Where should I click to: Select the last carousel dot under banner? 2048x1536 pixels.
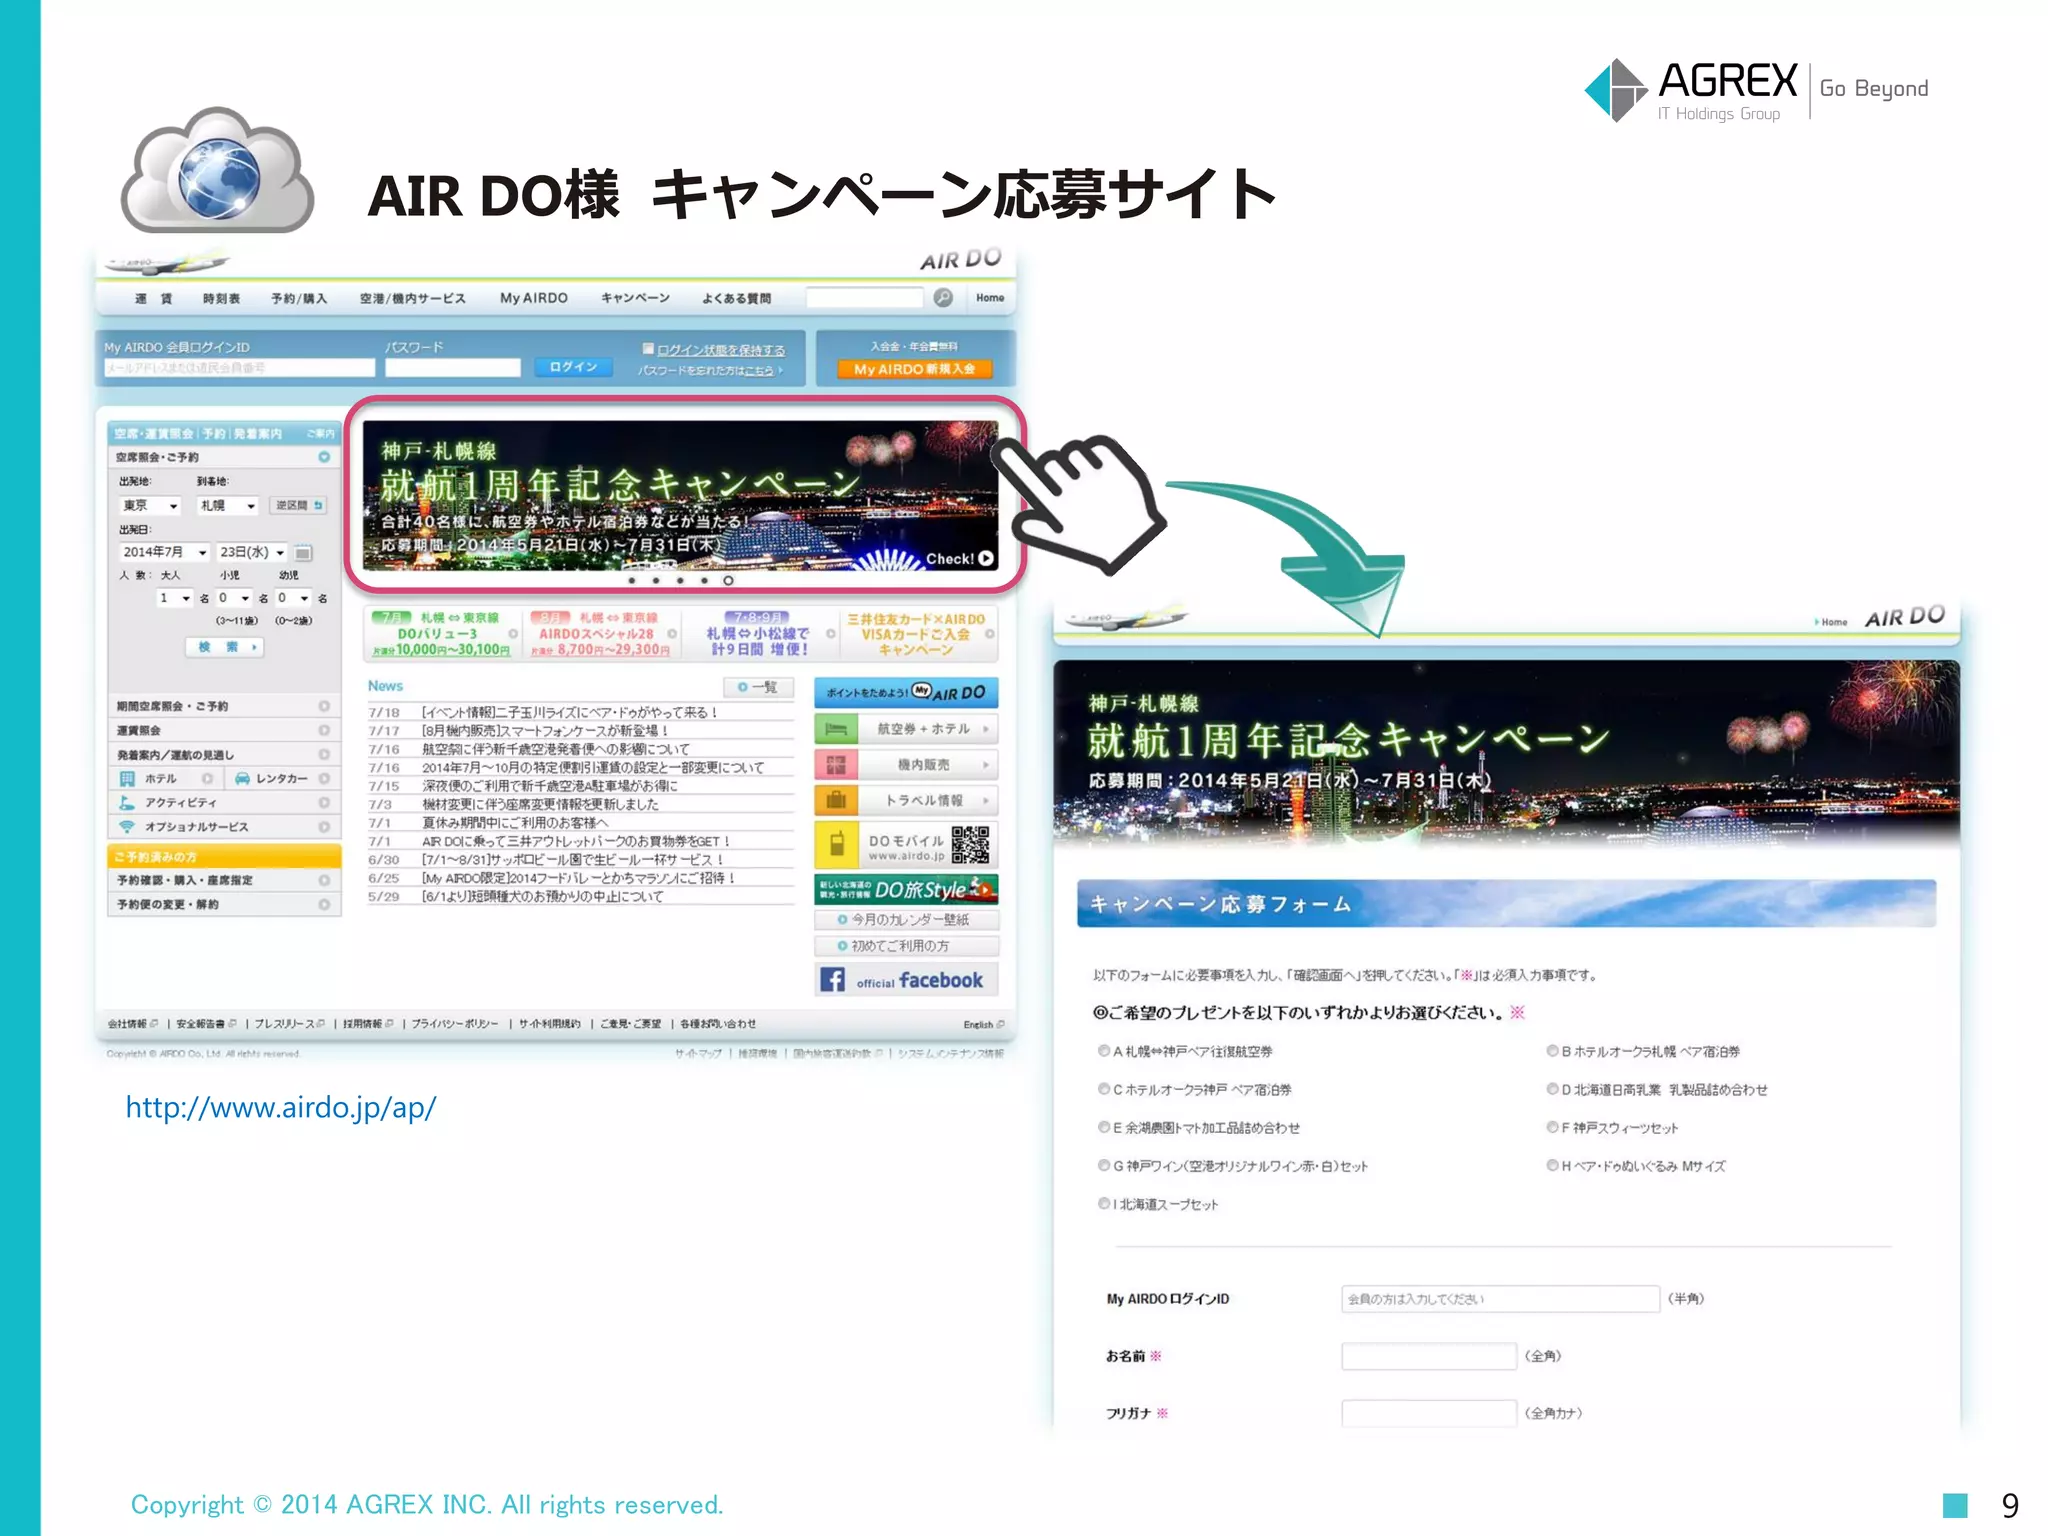coord(728,581)
